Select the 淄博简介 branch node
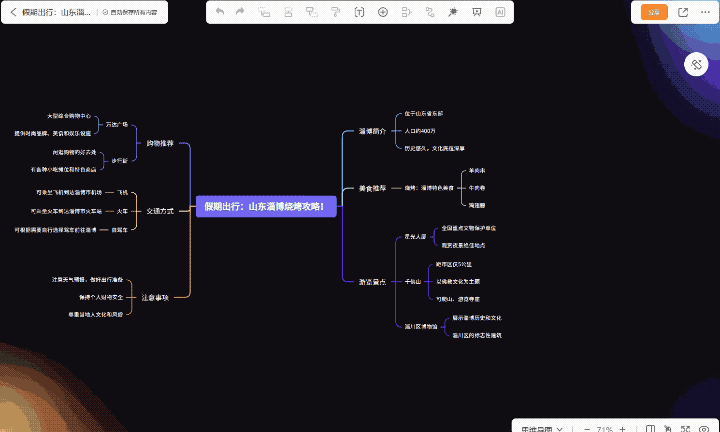Screen dimensions: 720x432 pos(372,131)
